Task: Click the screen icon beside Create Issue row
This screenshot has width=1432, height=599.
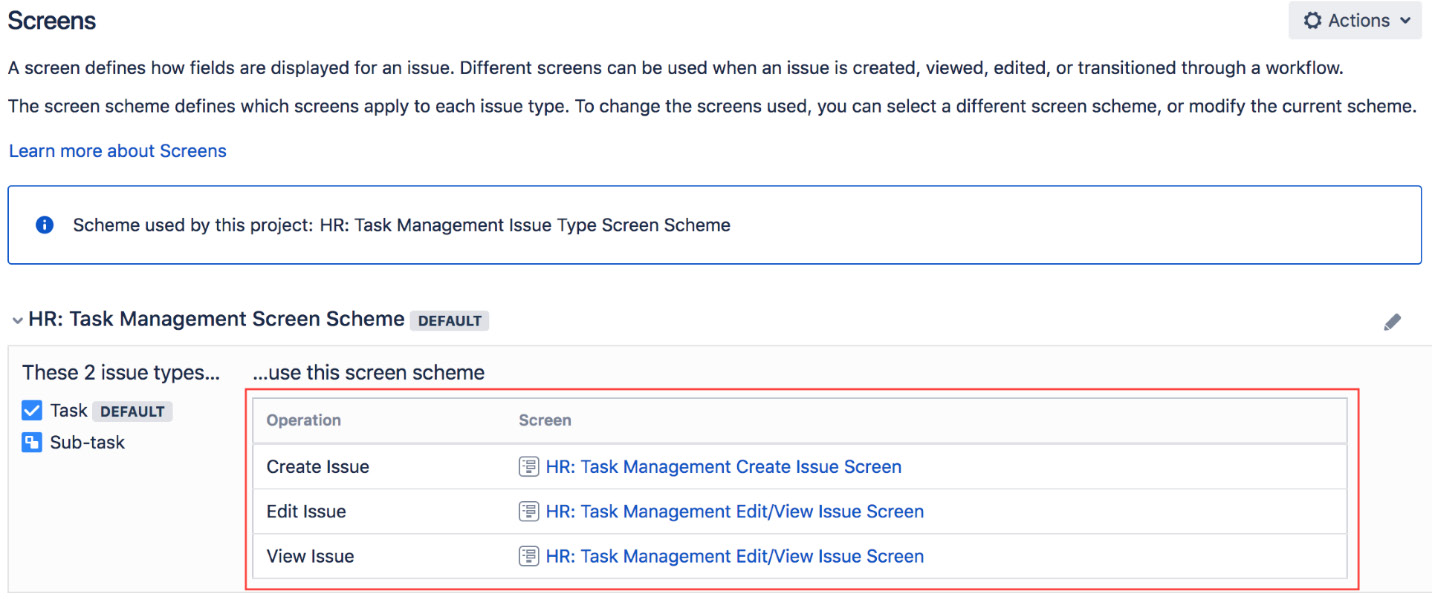Action: (528, 466)
